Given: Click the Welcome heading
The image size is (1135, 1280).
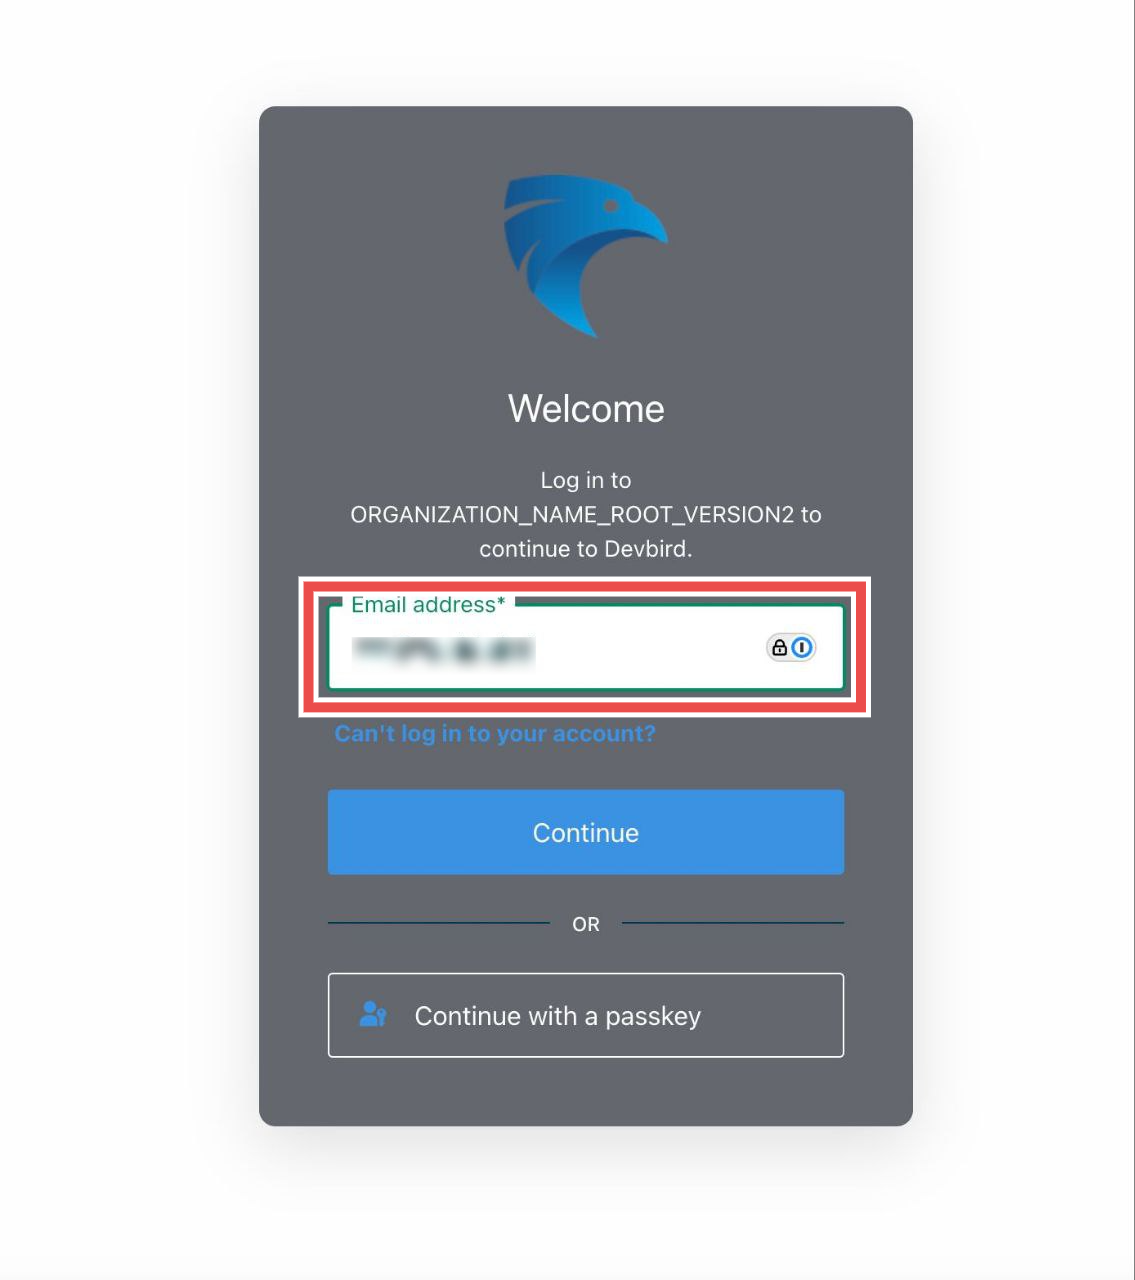Looking at the screenshot, I should pyautogui.click(x=586, y=408).
